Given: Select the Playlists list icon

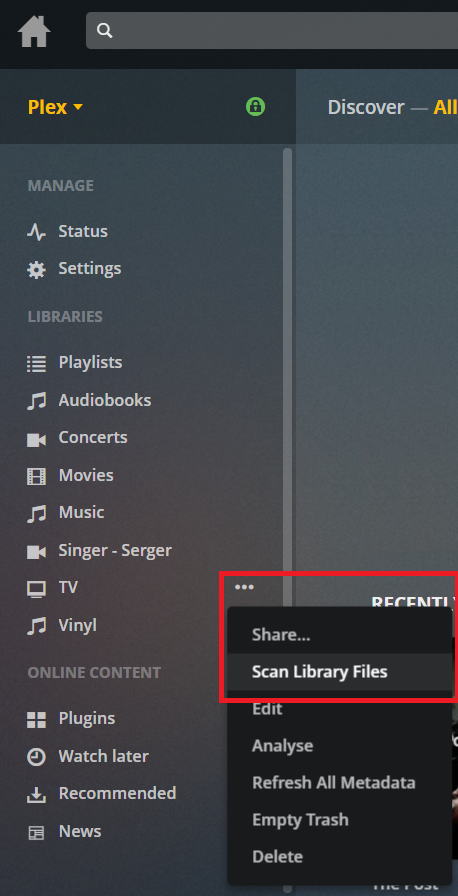Looking at the screenshot, I should coord(37,363).
